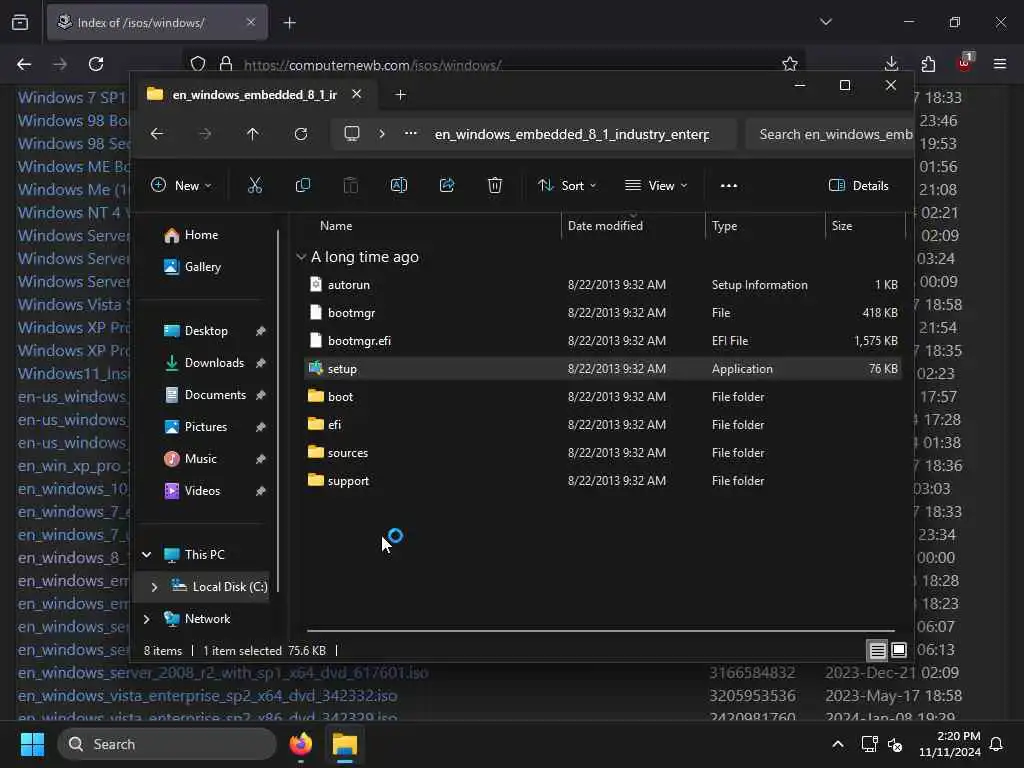Collapse the 'A long time ago' group
1024x768 pixels.
pos(301,257)
